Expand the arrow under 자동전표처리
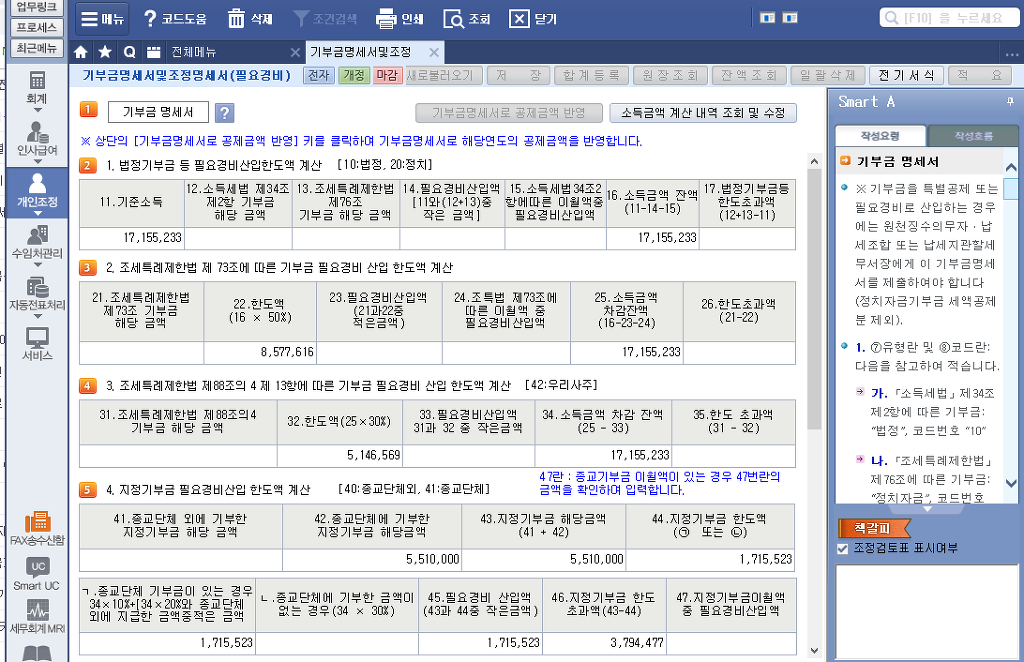The image size is (1024, 662). click(37, 316)
